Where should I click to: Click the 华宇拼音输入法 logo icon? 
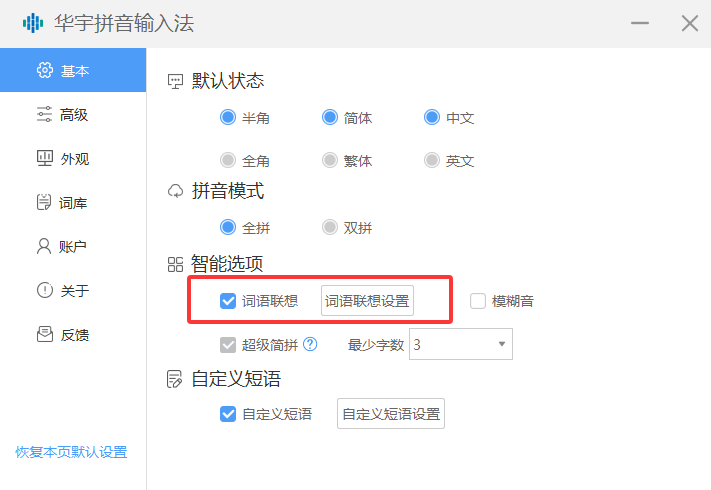(32, 23)
